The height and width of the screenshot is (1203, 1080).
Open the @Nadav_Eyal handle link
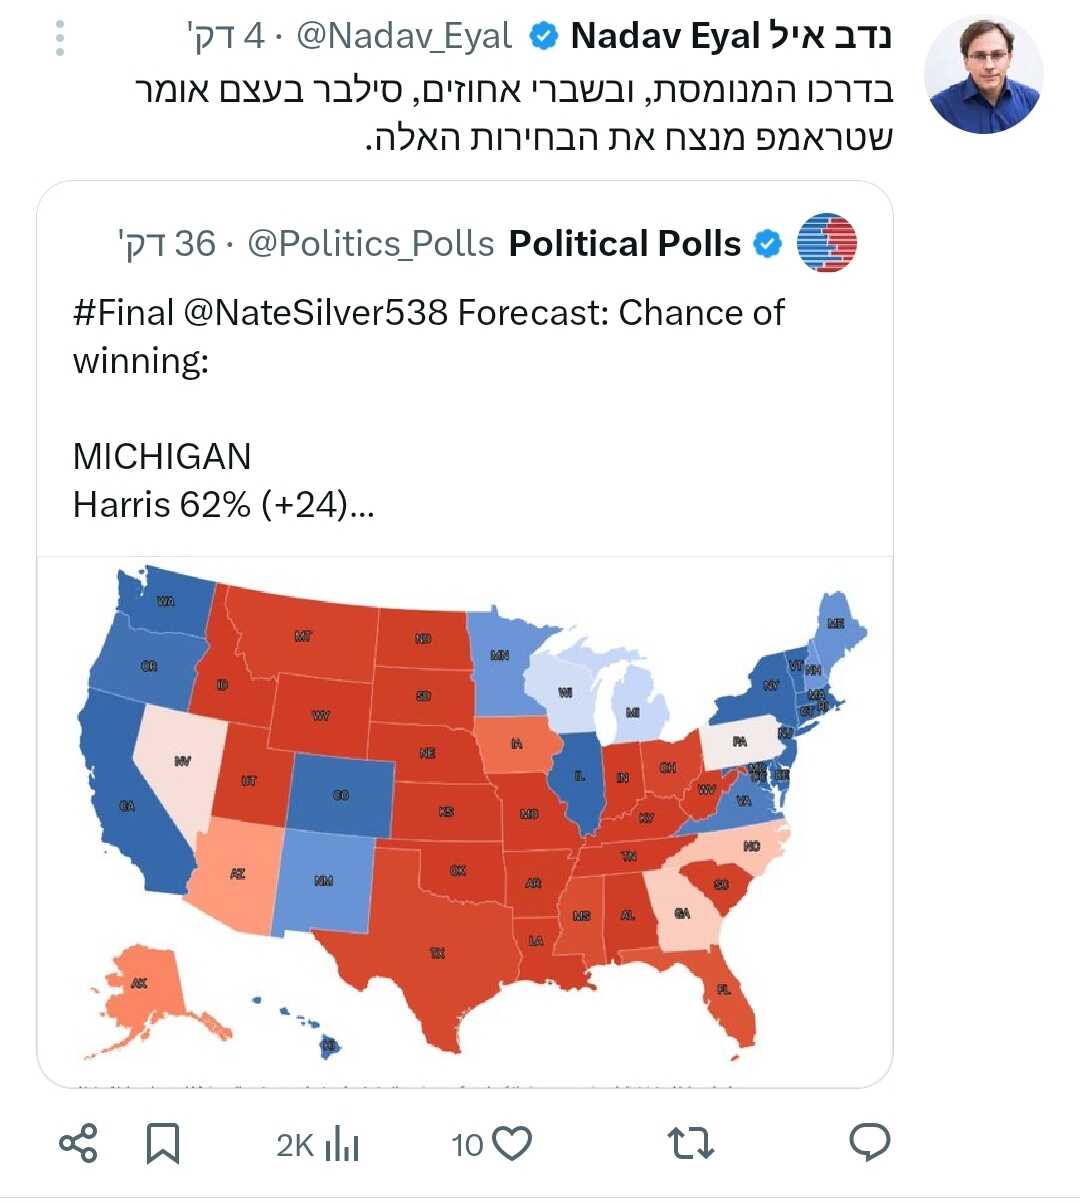[x=404, y=37]
